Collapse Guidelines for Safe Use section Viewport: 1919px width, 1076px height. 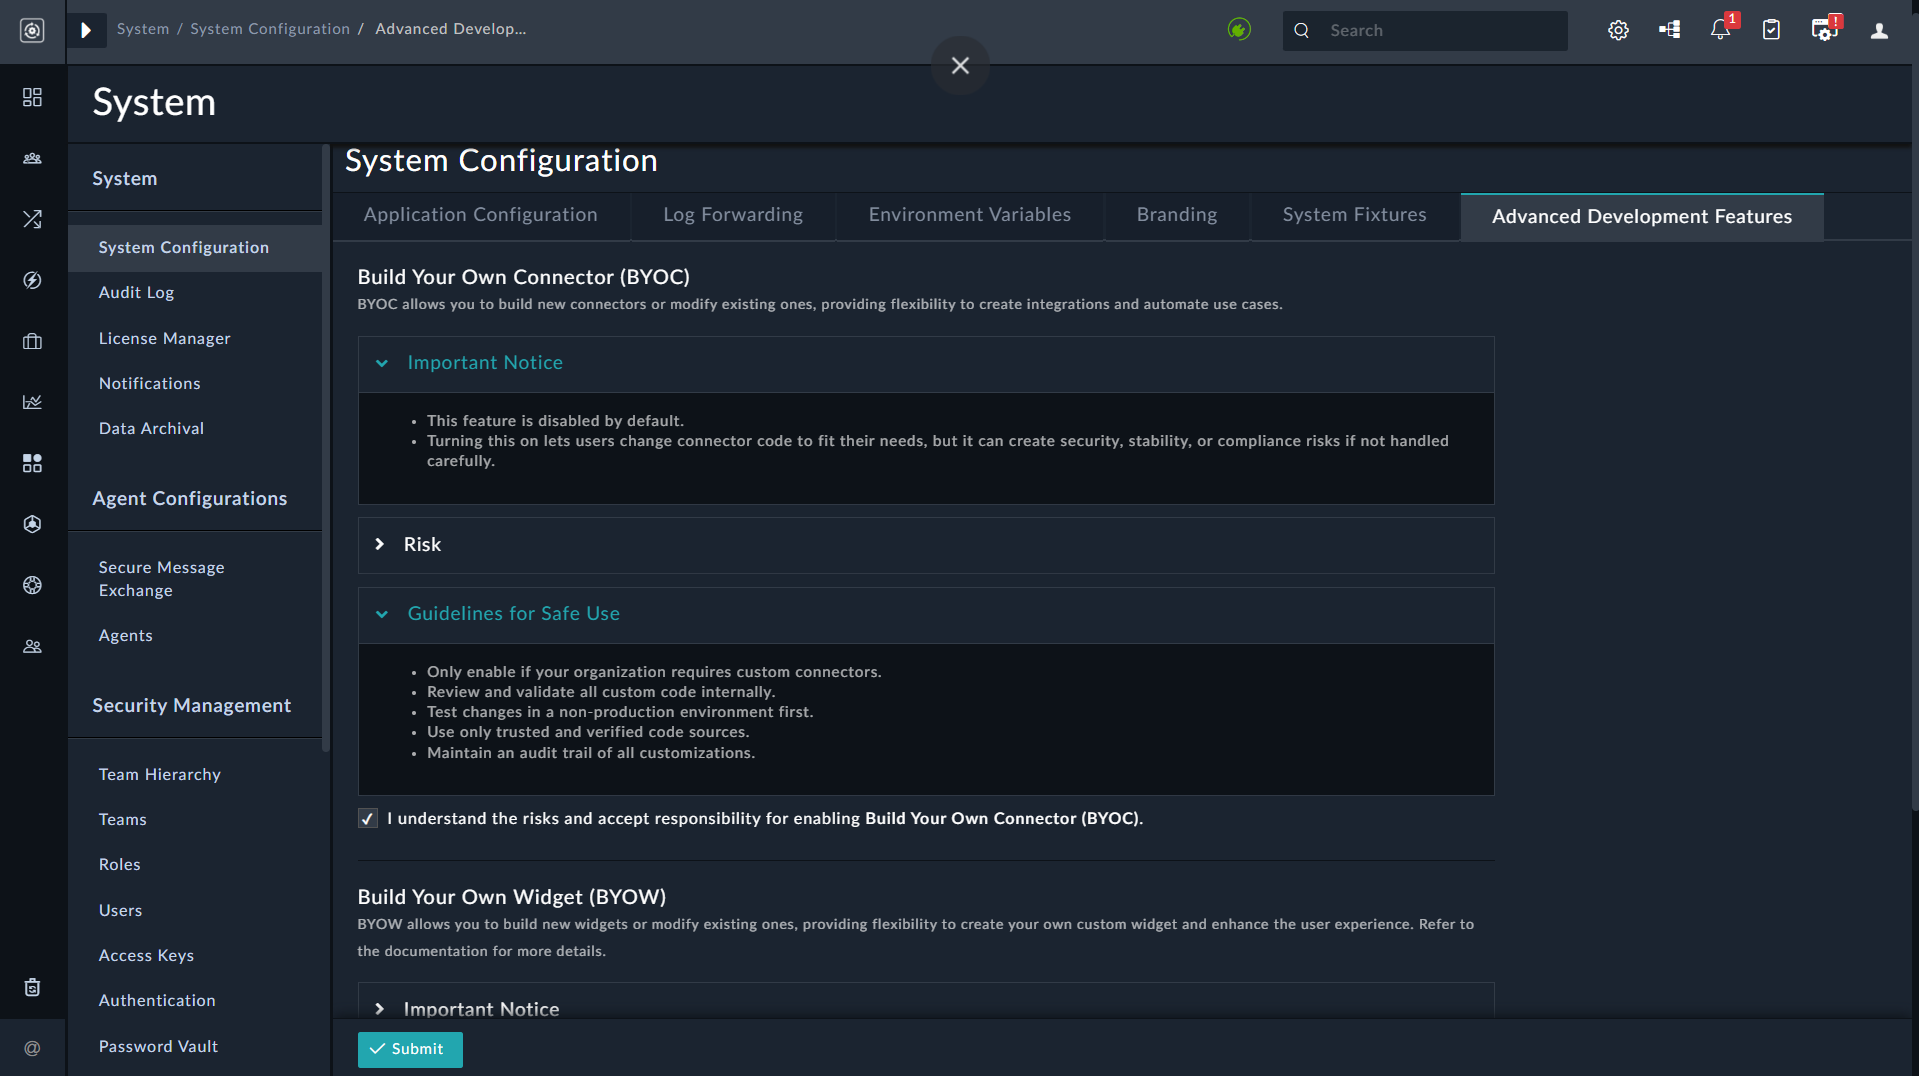pos(926,614)
